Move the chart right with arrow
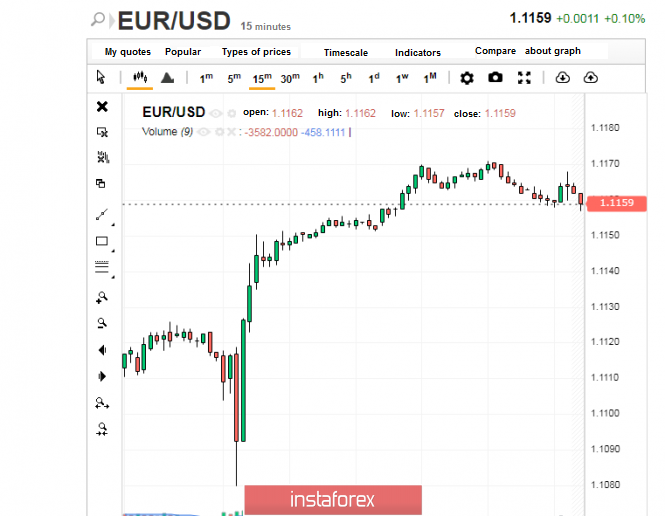The height and width of the screenshot is (516, 665). click(x=102, y=376)
